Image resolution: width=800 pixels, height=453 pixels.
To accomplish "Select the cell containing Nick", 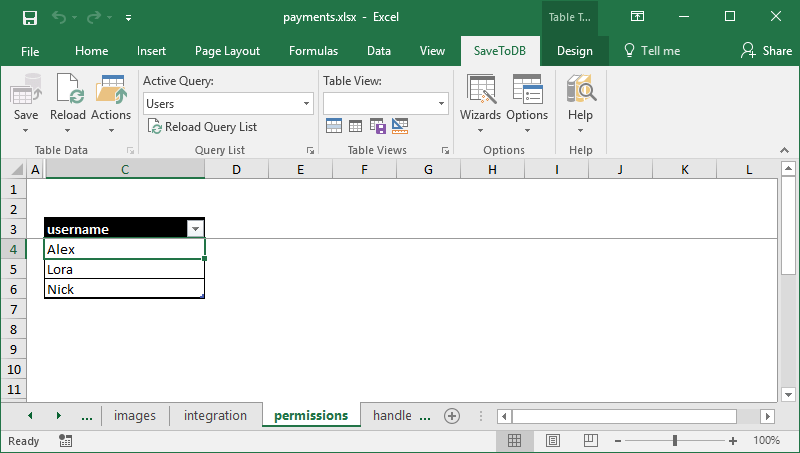I will (x=124, y=289).
